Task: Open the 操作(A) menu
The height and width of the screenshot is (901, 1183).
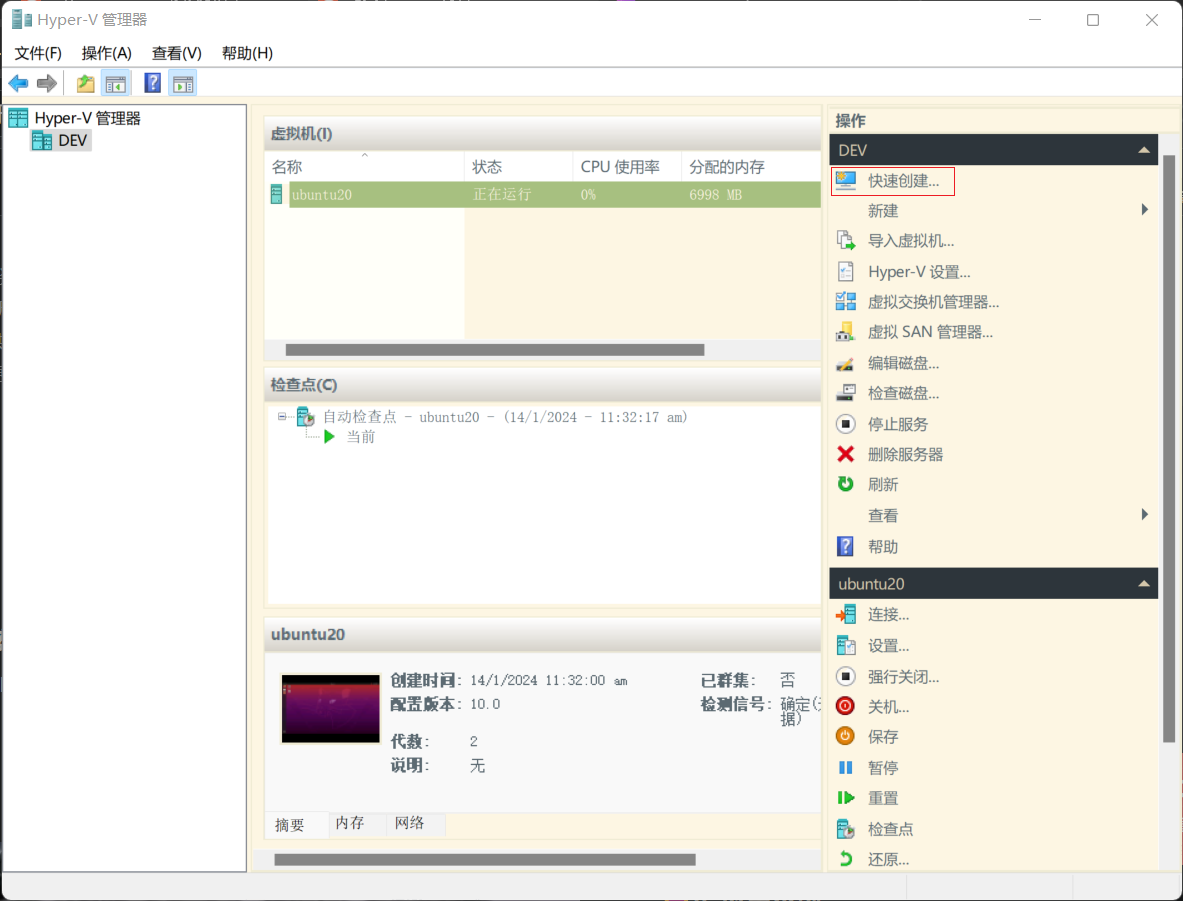Action: pyautogui.click(x=106, y=53)
